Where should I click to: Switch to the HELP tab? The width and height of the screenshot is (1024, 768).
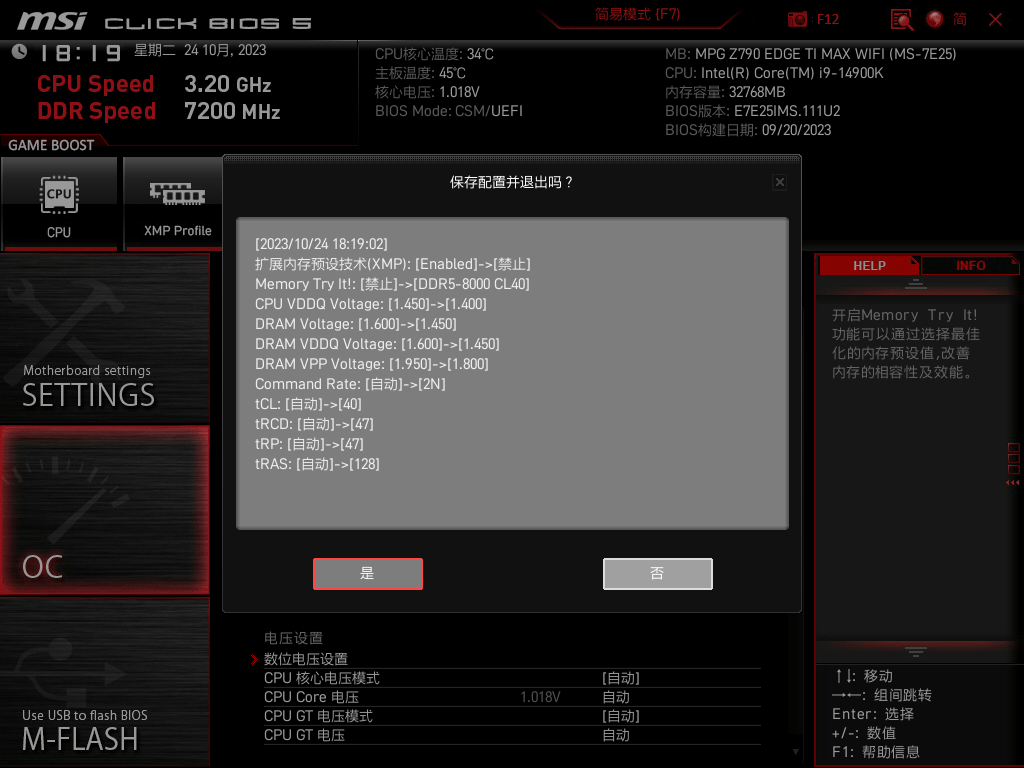coord(869,265)
